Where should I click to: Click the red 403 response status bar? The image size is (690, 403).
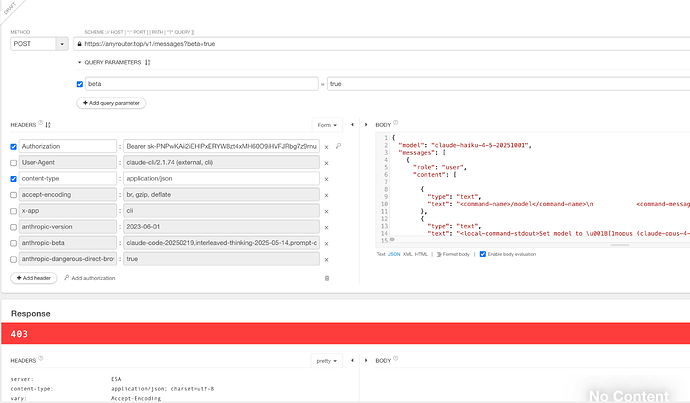click(345, 333)
